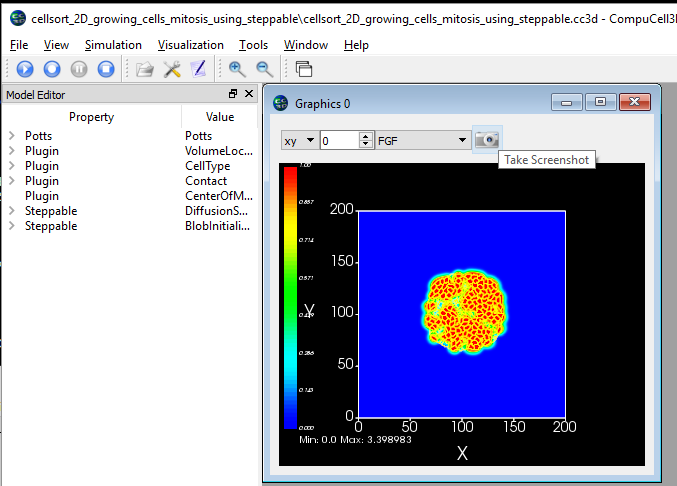Click the CompuCell3D icon in the Graphics 0 title

coord(281,103)
